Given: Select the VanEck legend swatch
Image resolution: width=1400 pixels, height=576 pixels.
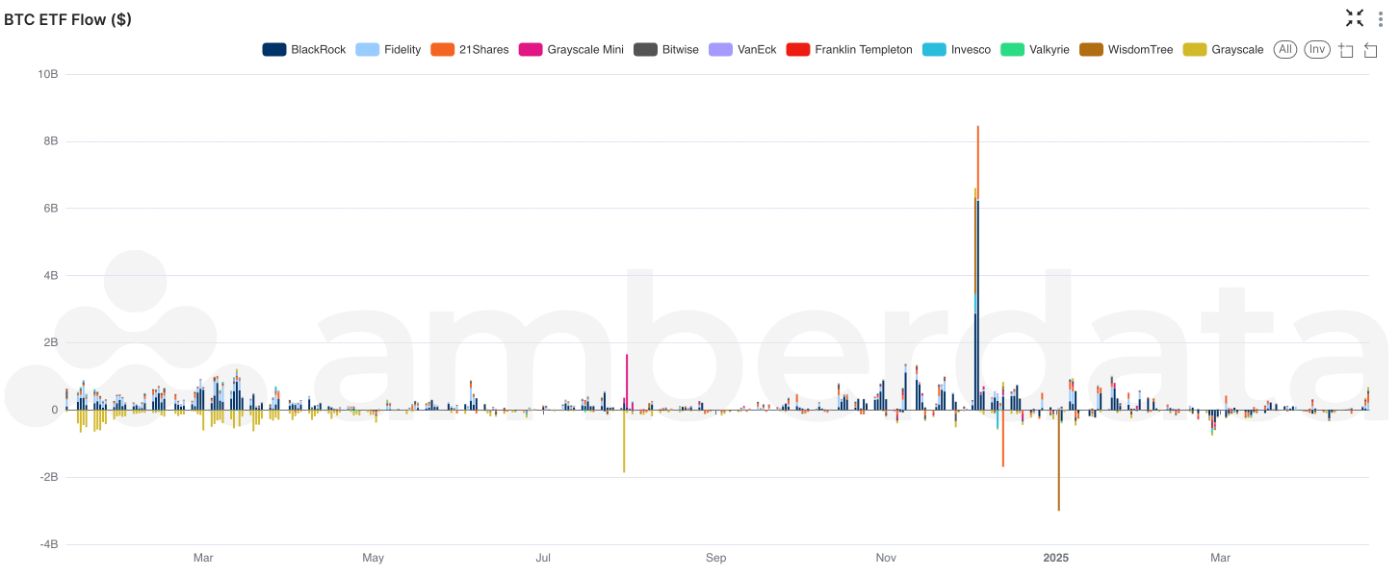Looking at the screenshot, I should click(718, 48).
